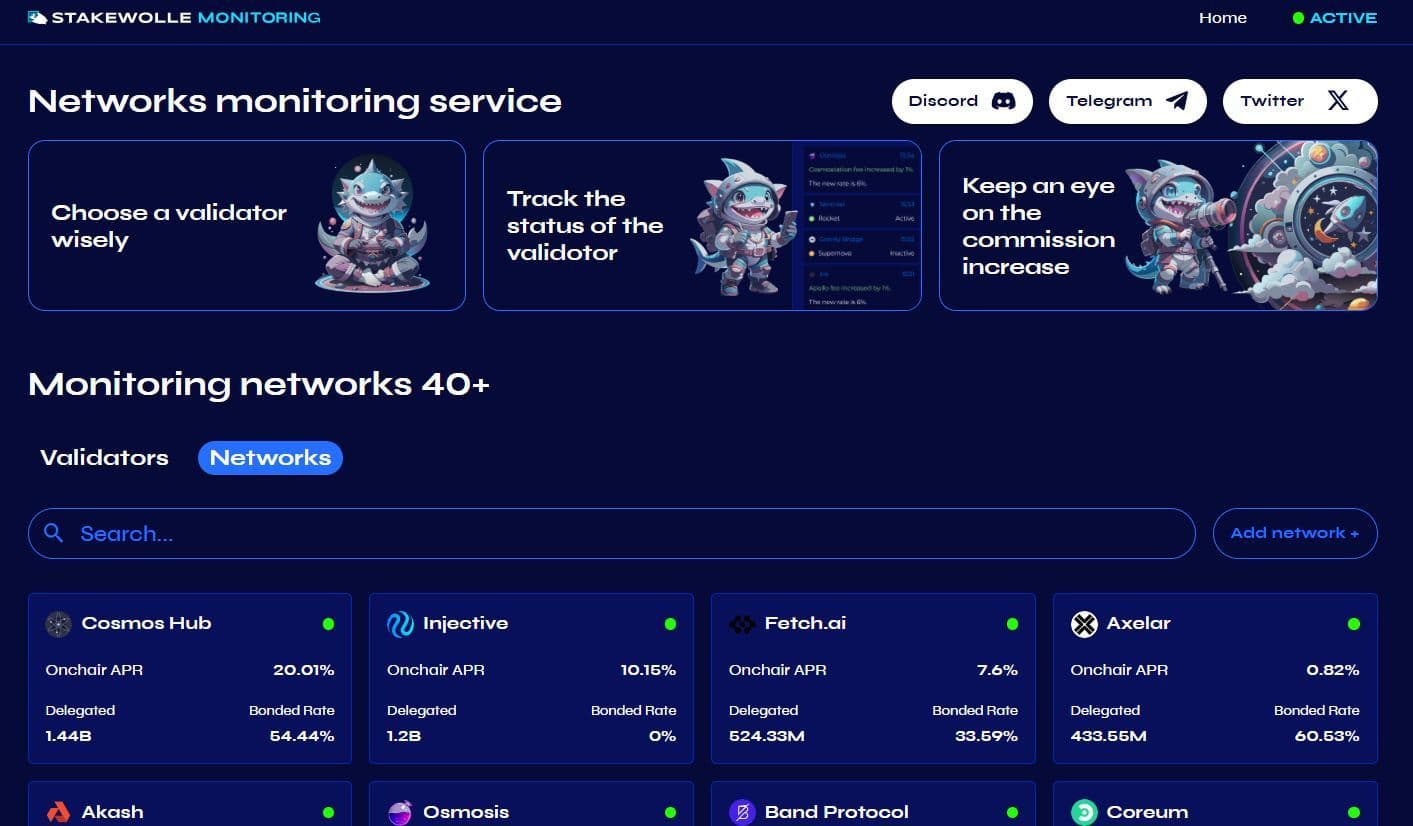This screenshot has width=1413, height=826.
Task: Click the 'Monitoring networks 40+' heading
Action: click(x=259, y=384)
